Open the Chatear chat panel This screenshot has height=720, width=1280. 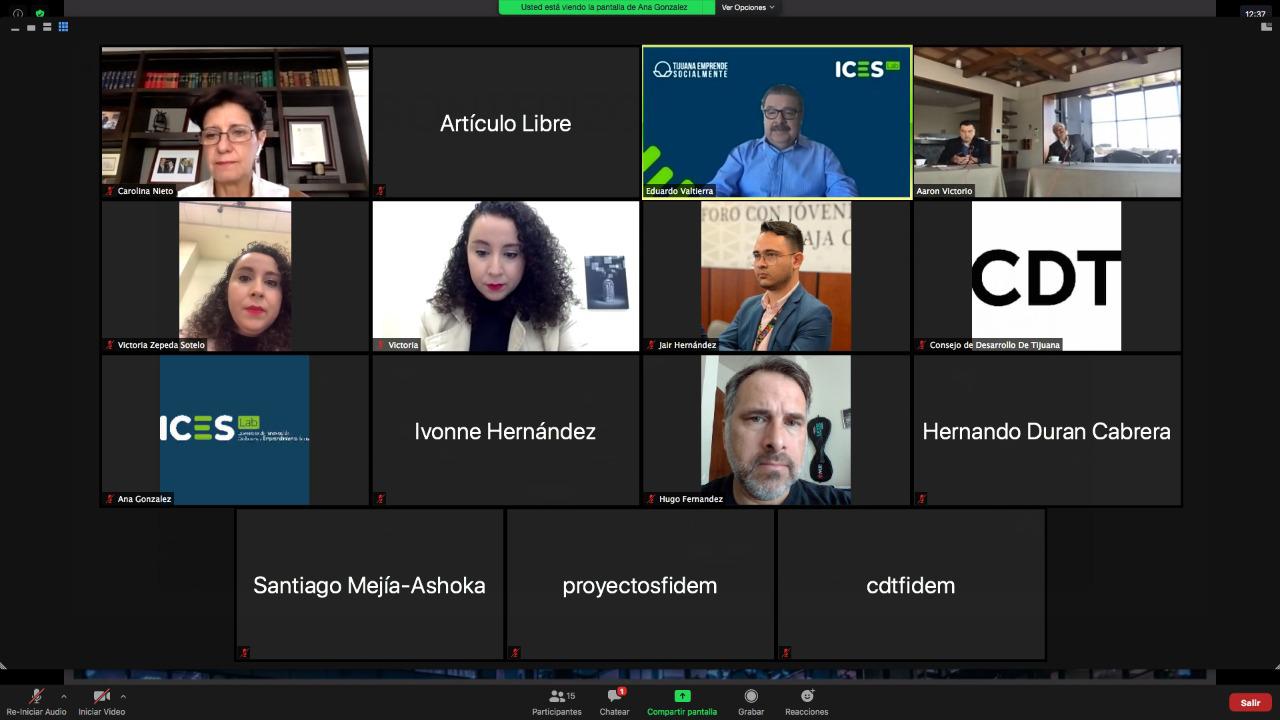click(x=614, y=696)
